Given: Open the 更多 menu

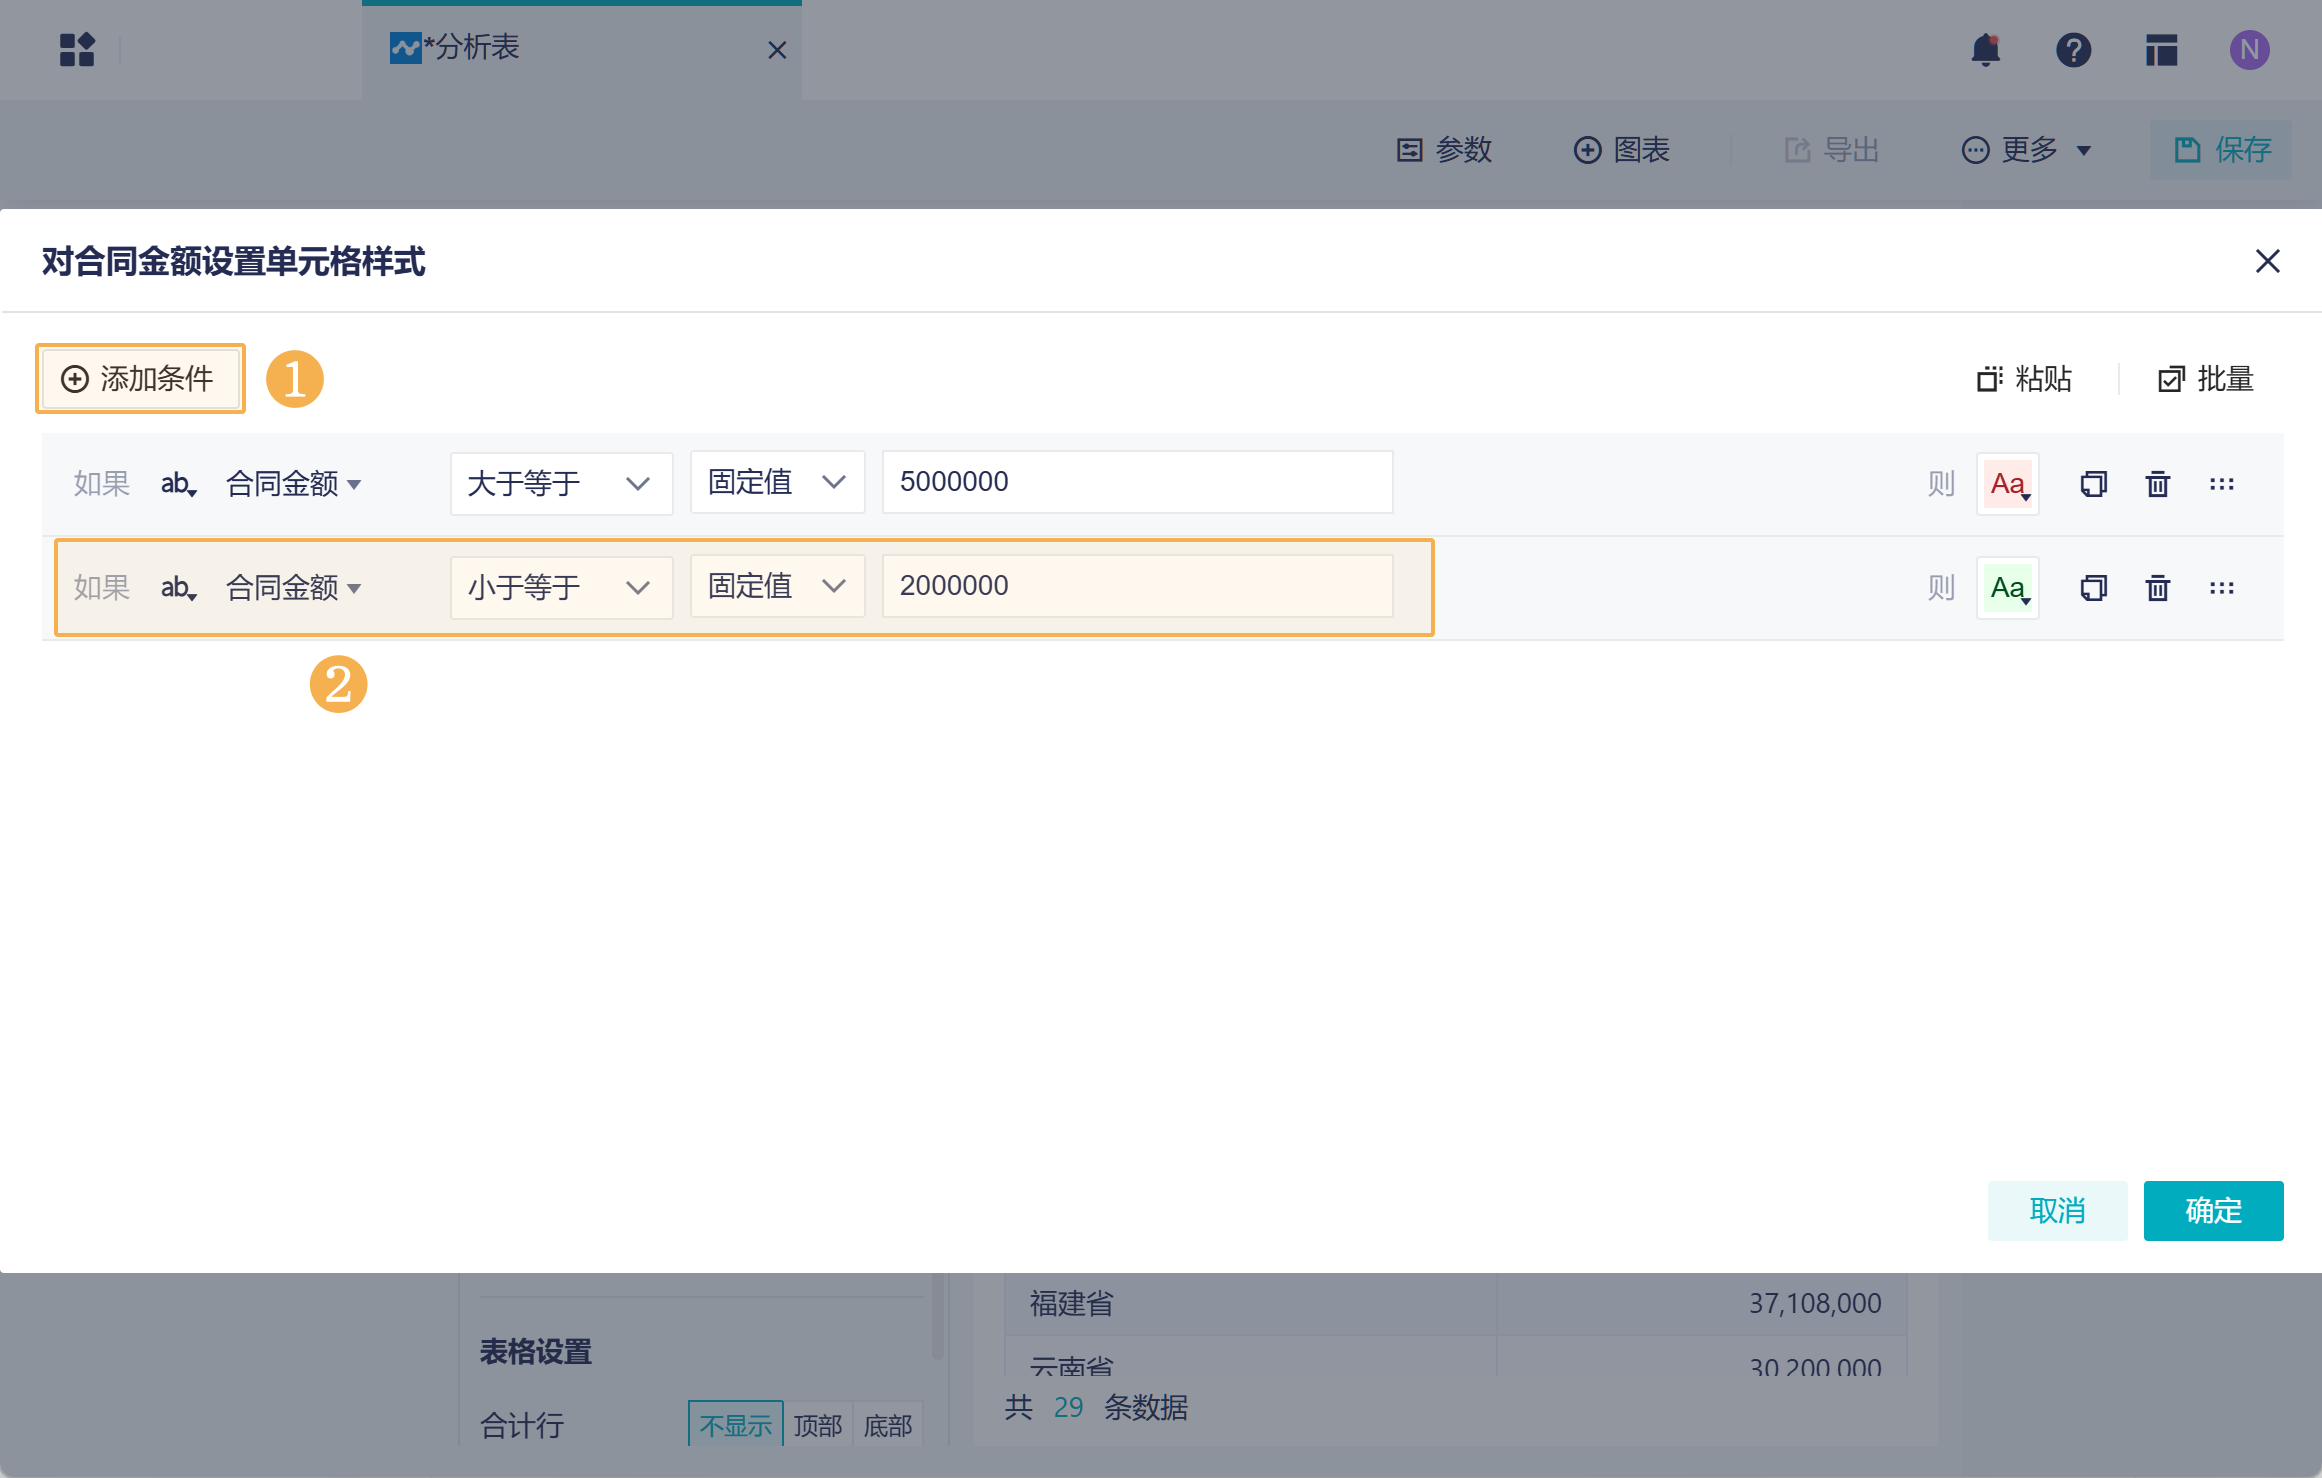Looking at the screenshot, I should (x=2027, y=150).
